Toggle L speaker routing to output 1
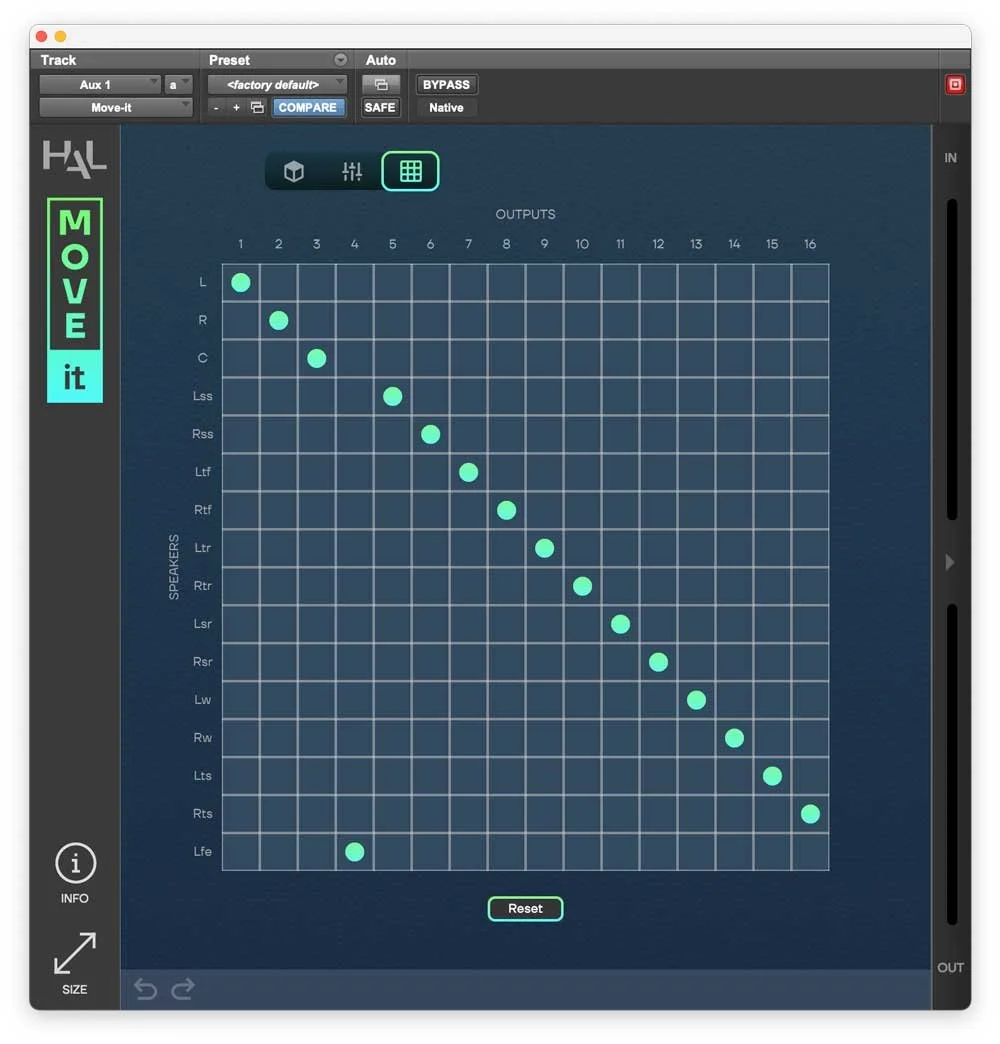The height and width of the screenshot is (1044, 1000). (241, 282)
